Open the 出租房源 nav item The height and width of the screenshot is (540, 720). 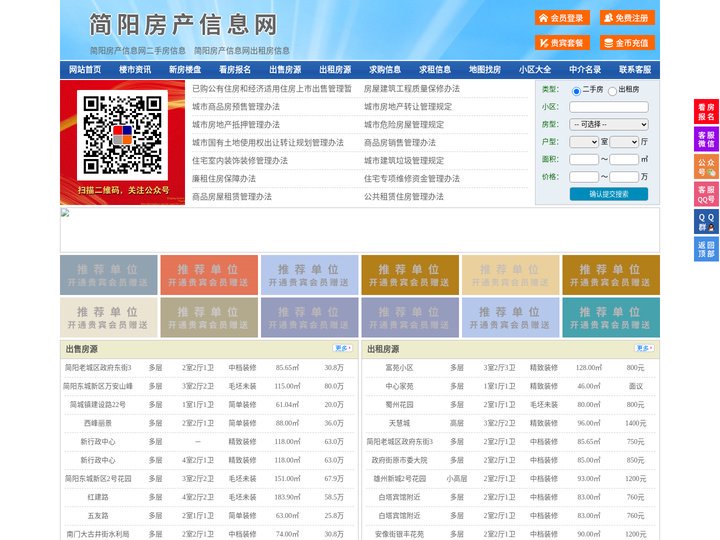pyautogui.click(x=335, y=70)
